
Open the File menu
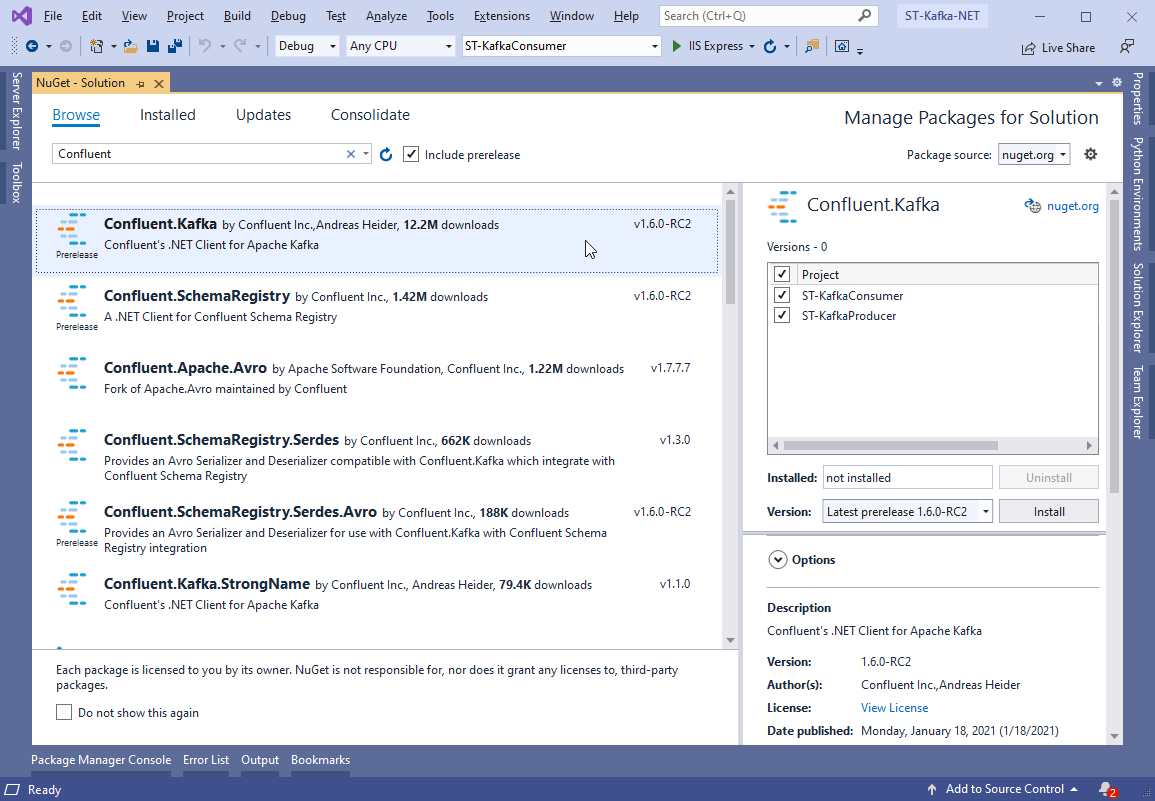tap(52, 15)
